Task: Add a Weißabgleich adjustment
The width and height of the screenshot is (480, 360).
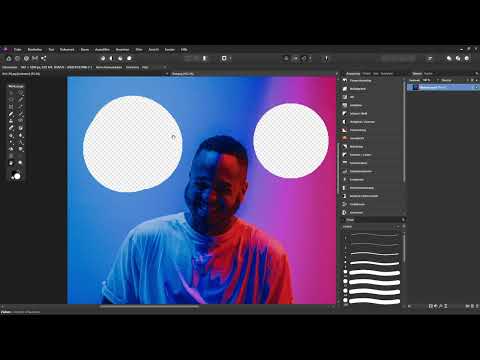Action: pyautogui.click(x=357, y=89)
